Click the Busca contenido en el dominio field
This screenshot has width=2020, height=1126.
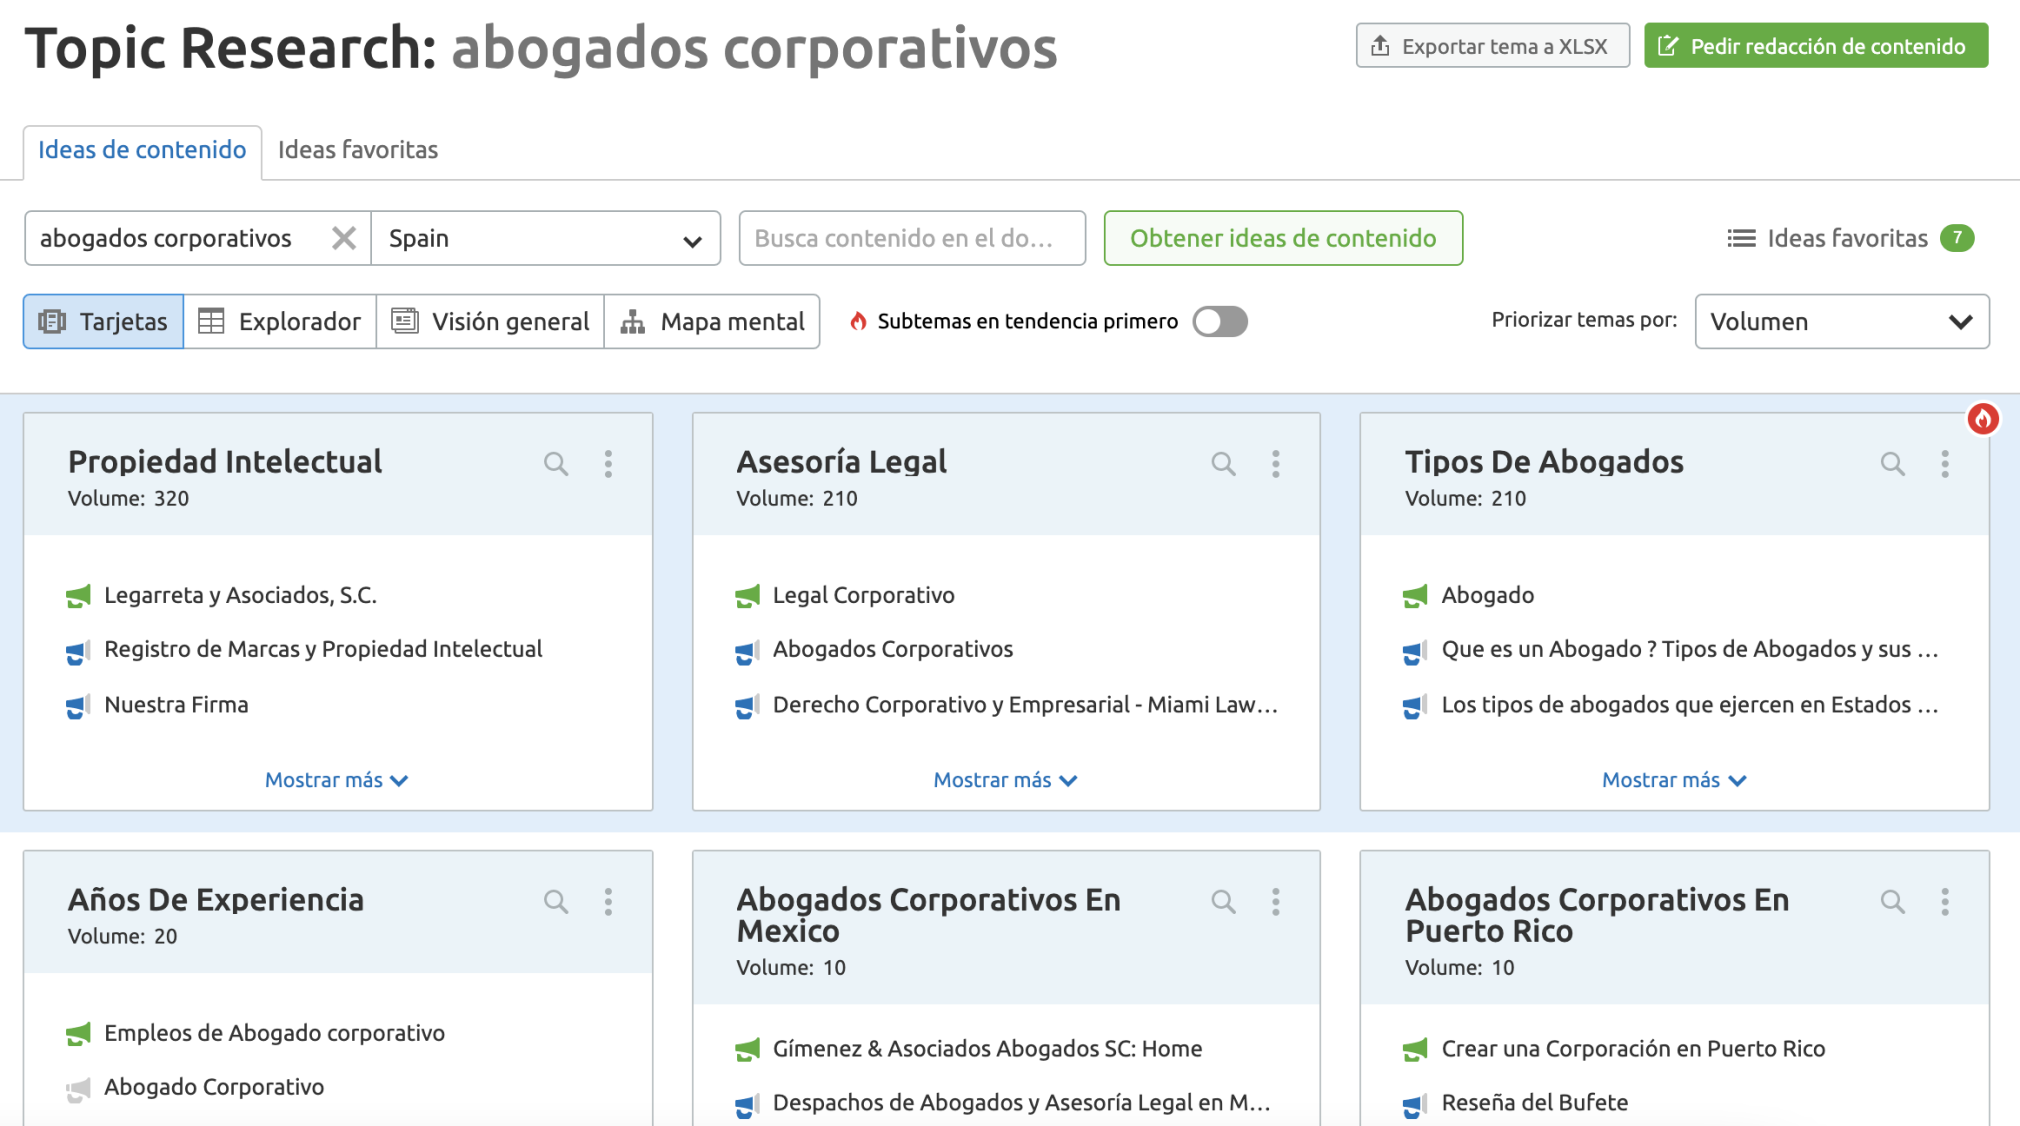[911, 238]
